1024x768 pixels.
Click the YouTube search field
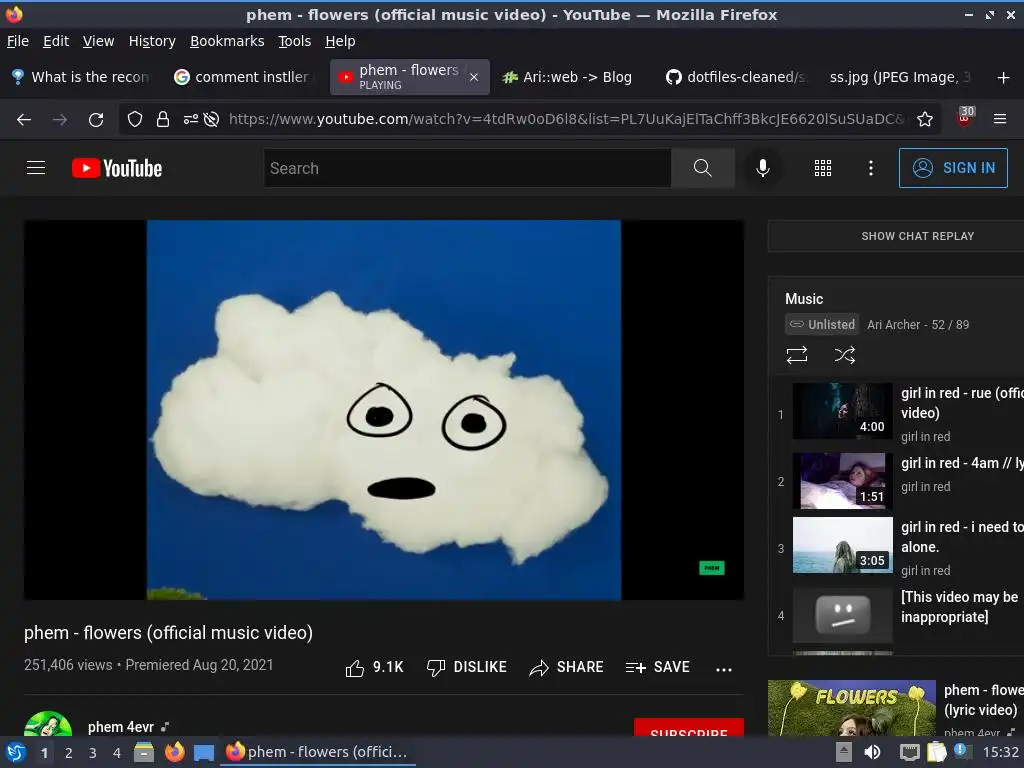point(467,168)
